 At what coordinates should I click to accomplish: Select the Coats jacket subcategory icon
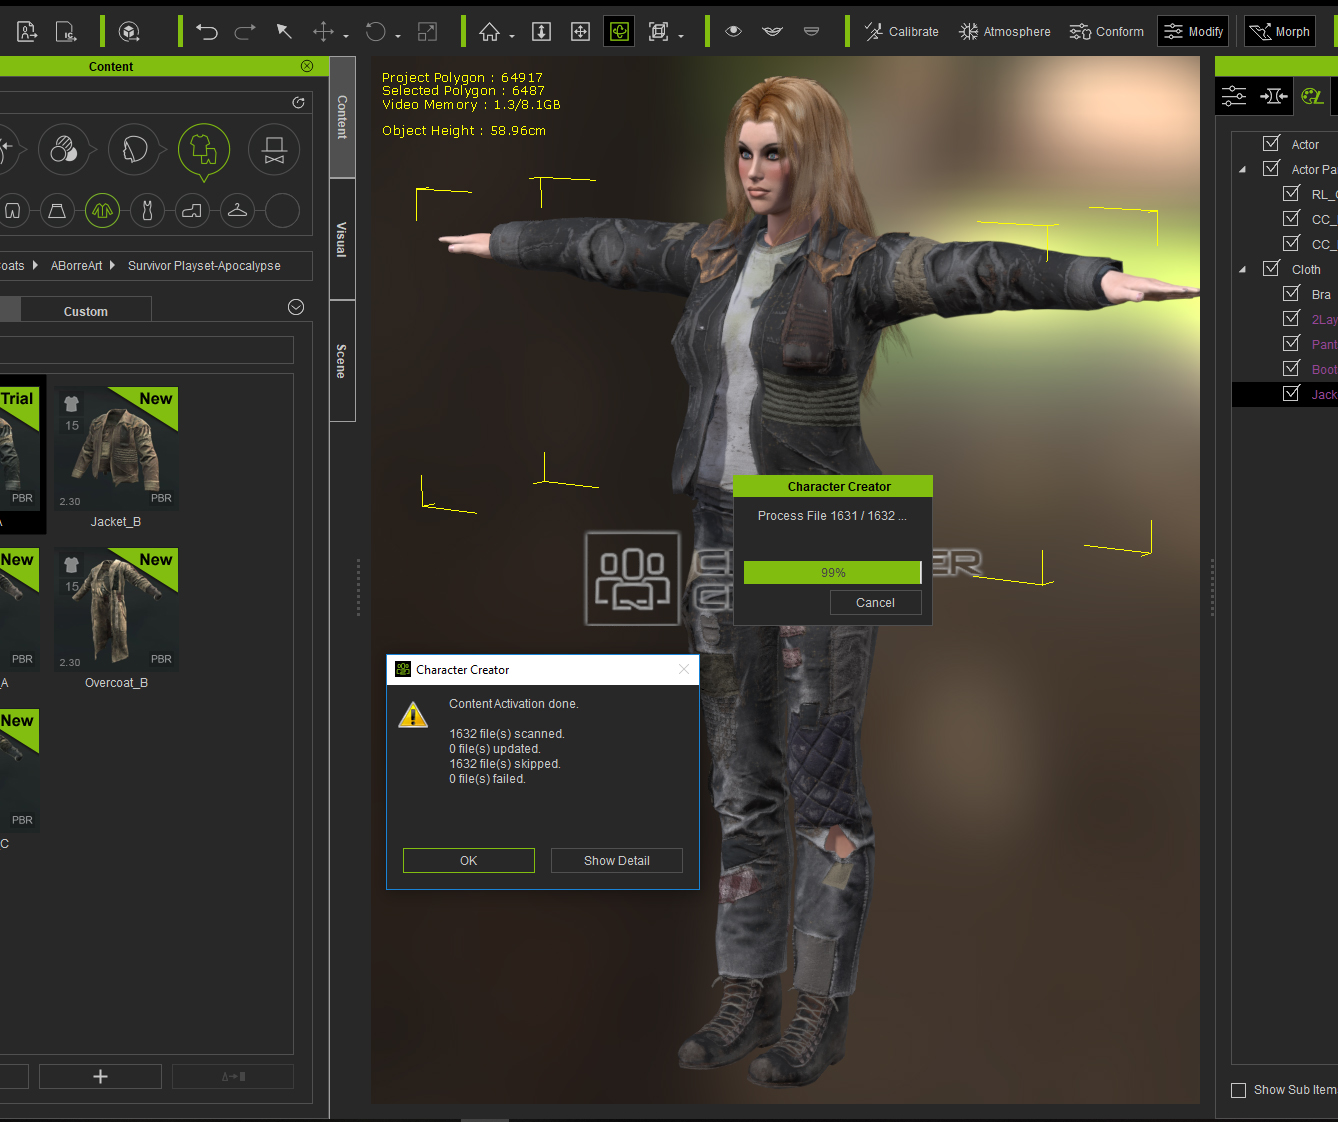coord(102,211)
